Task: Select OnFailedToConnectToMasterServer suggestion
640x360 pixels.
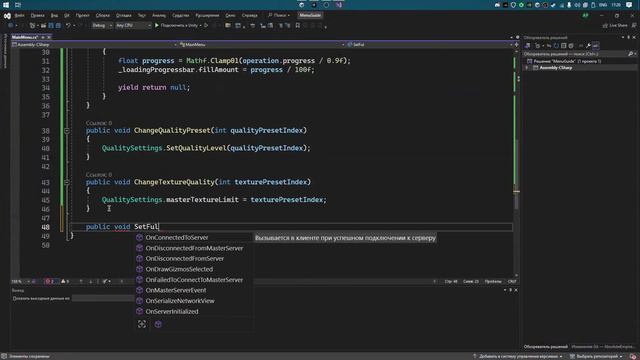Action: (193, 280)
